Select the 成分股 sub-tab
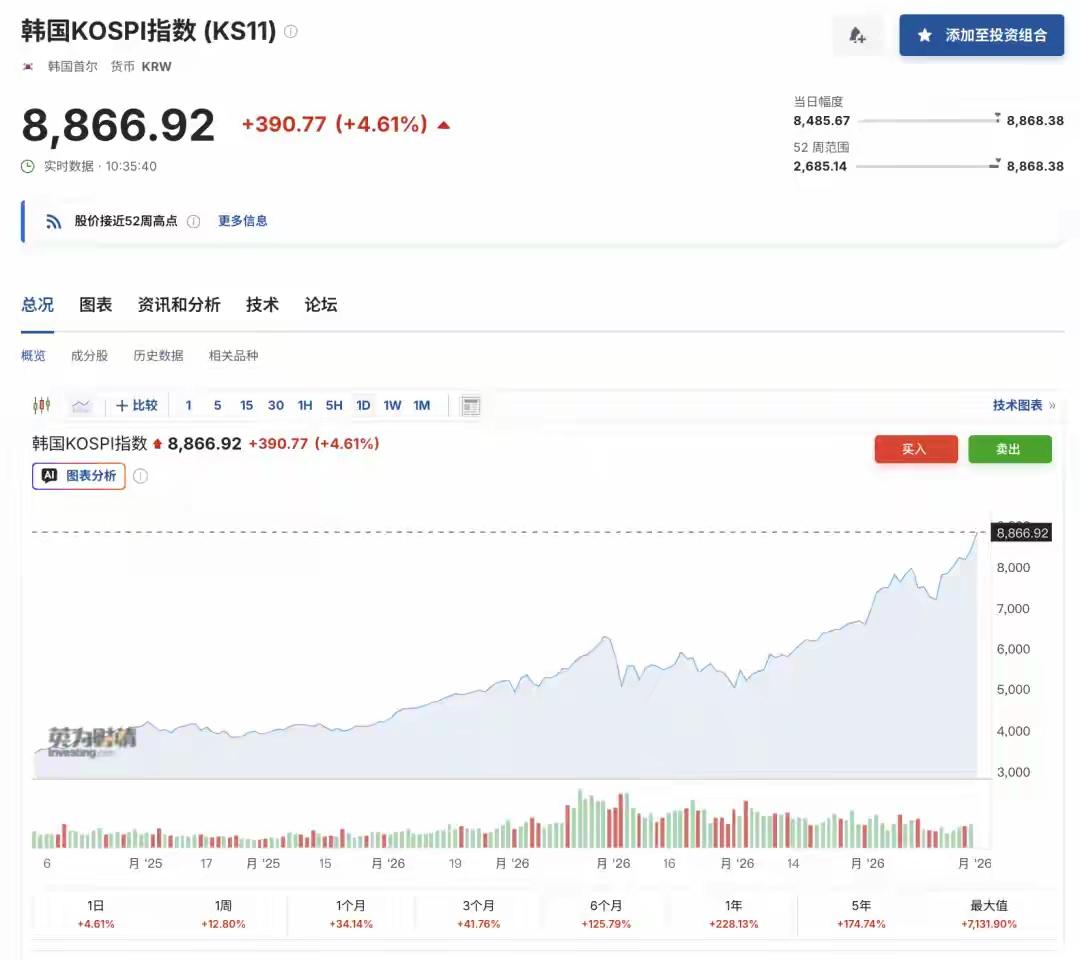The height and width of the screenshot is (960, 1080). point(90,355)
